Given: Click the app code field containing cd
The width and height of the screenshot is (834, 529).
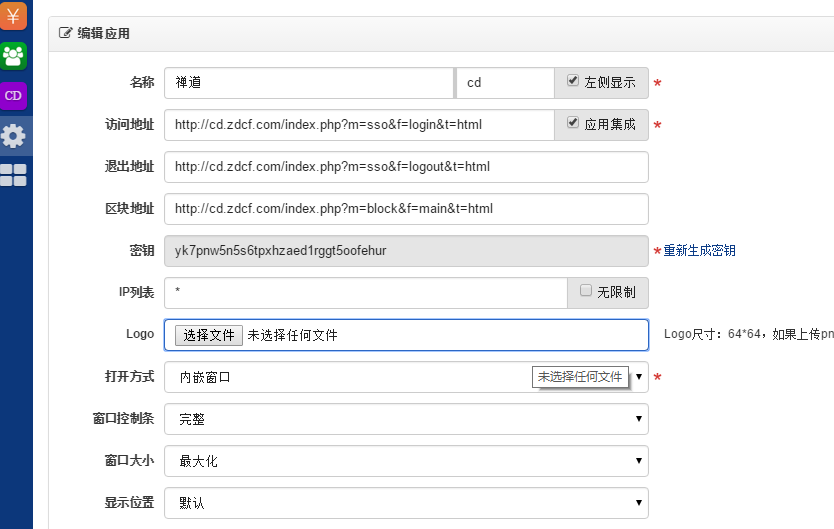Looking at the screenshot, I should coord(504,83).
